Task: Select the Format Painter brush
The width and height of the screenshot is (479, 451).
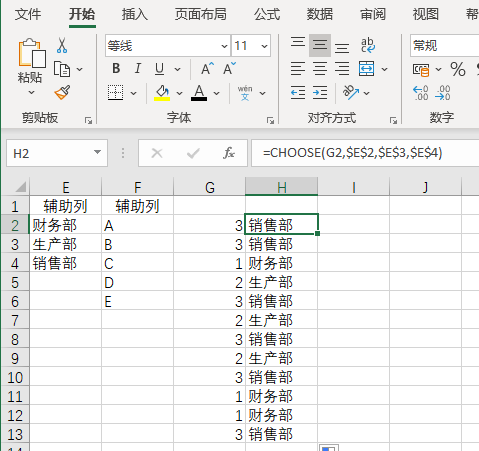Action: (x=62, y=93)
